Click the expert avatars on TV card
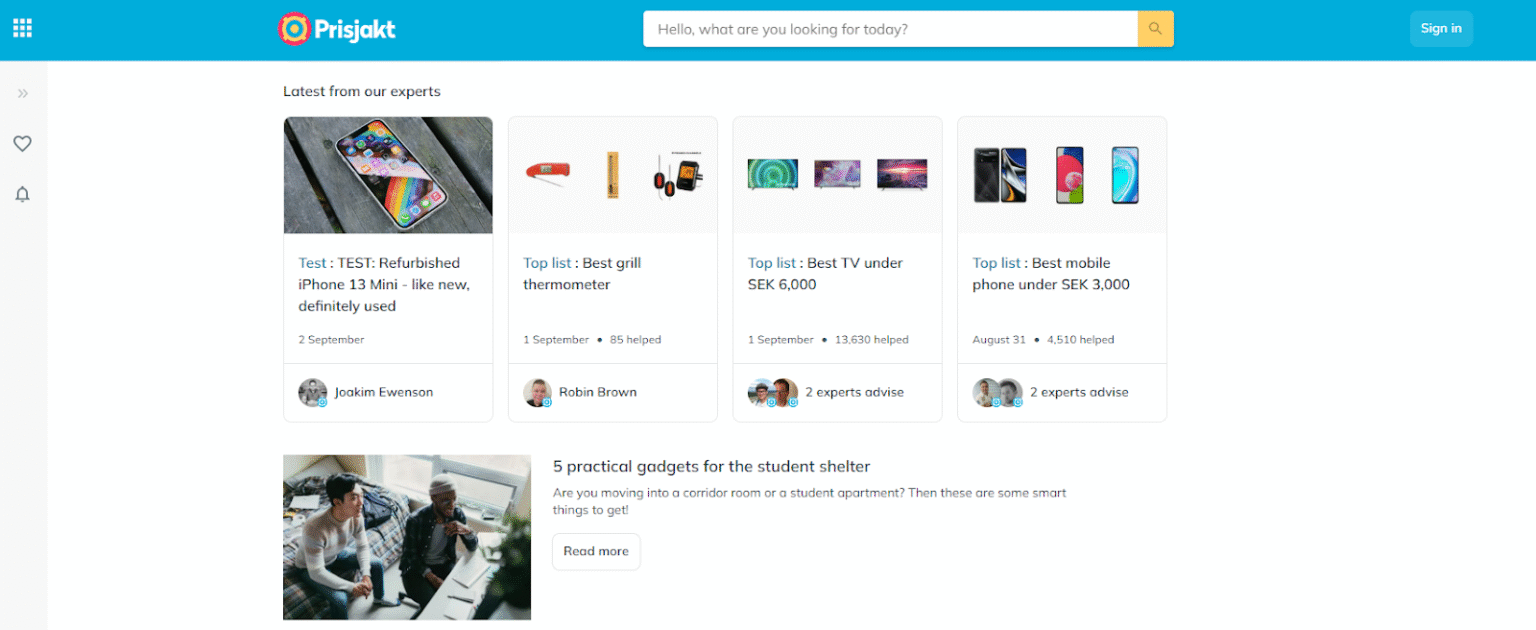This screenshot has height=630, width=1536. (x=773, y=392)
